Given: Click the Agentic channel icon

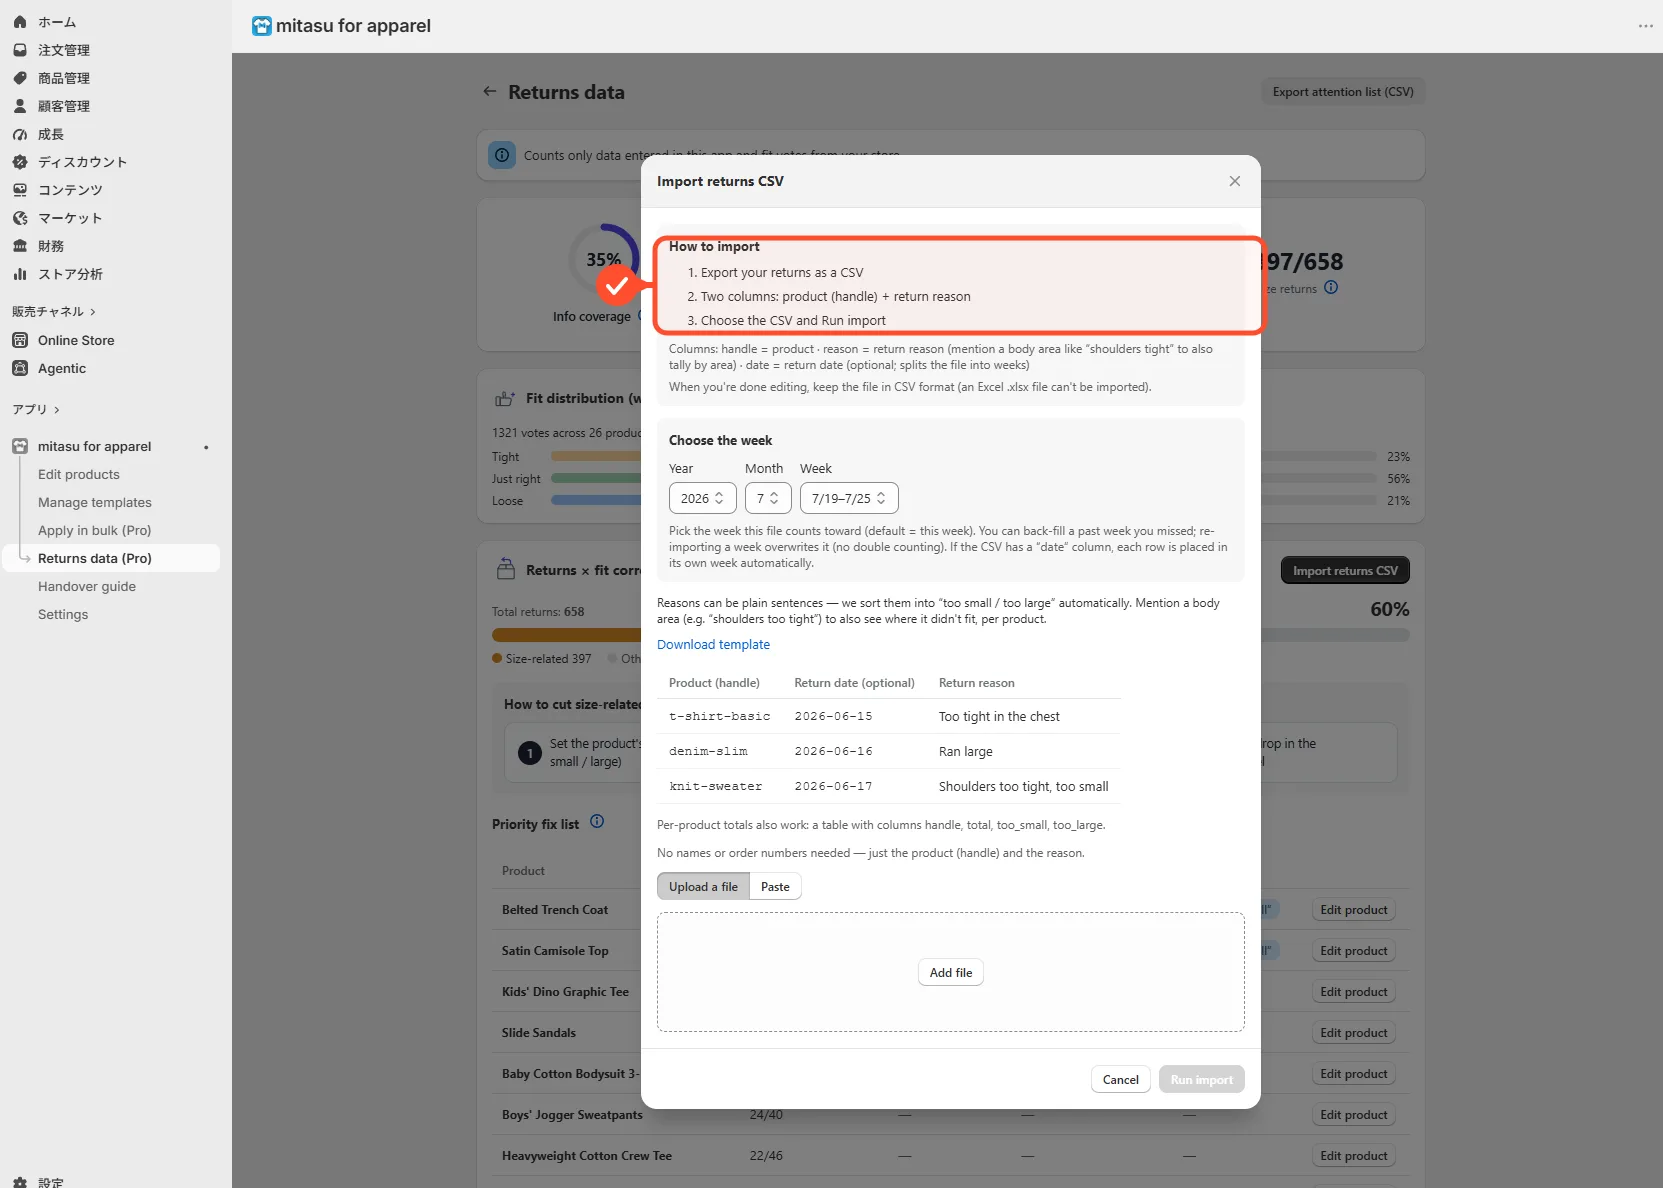Looking at the screenshot, I should [x=20, y=368].
